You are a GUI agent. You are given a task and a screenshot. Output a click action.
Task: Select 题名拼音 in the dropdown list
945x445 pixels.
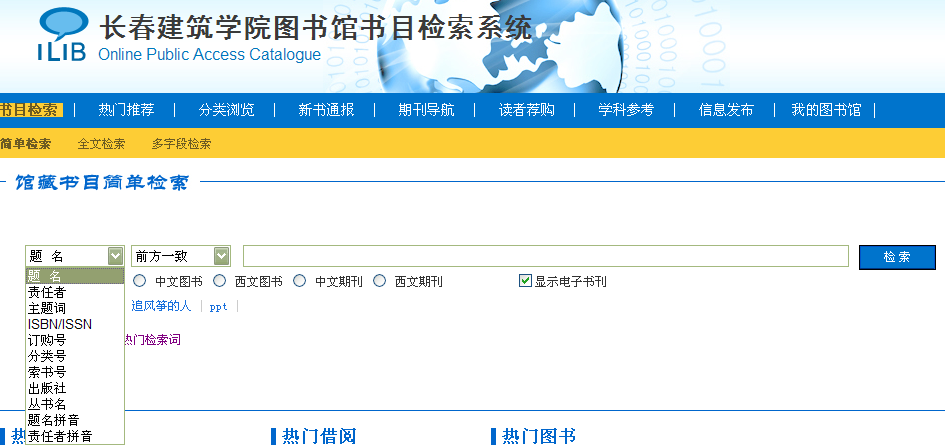[x=75, y=420]
